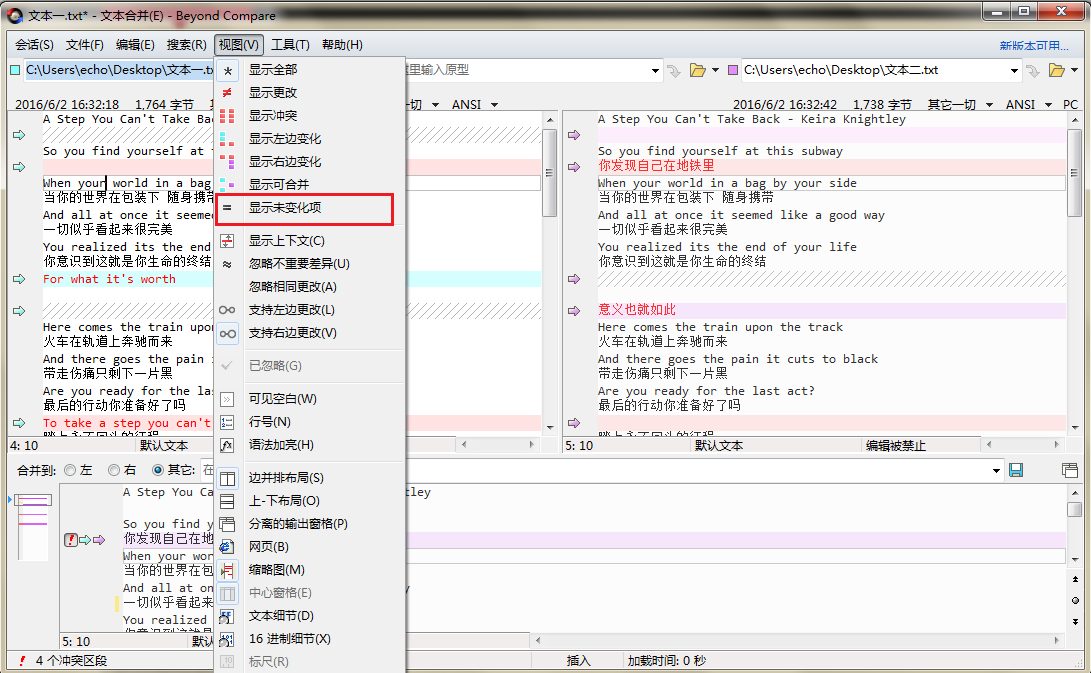Click the save merged output disk icon
This screenshot has height=673, width=1091.
(1016, 470)
